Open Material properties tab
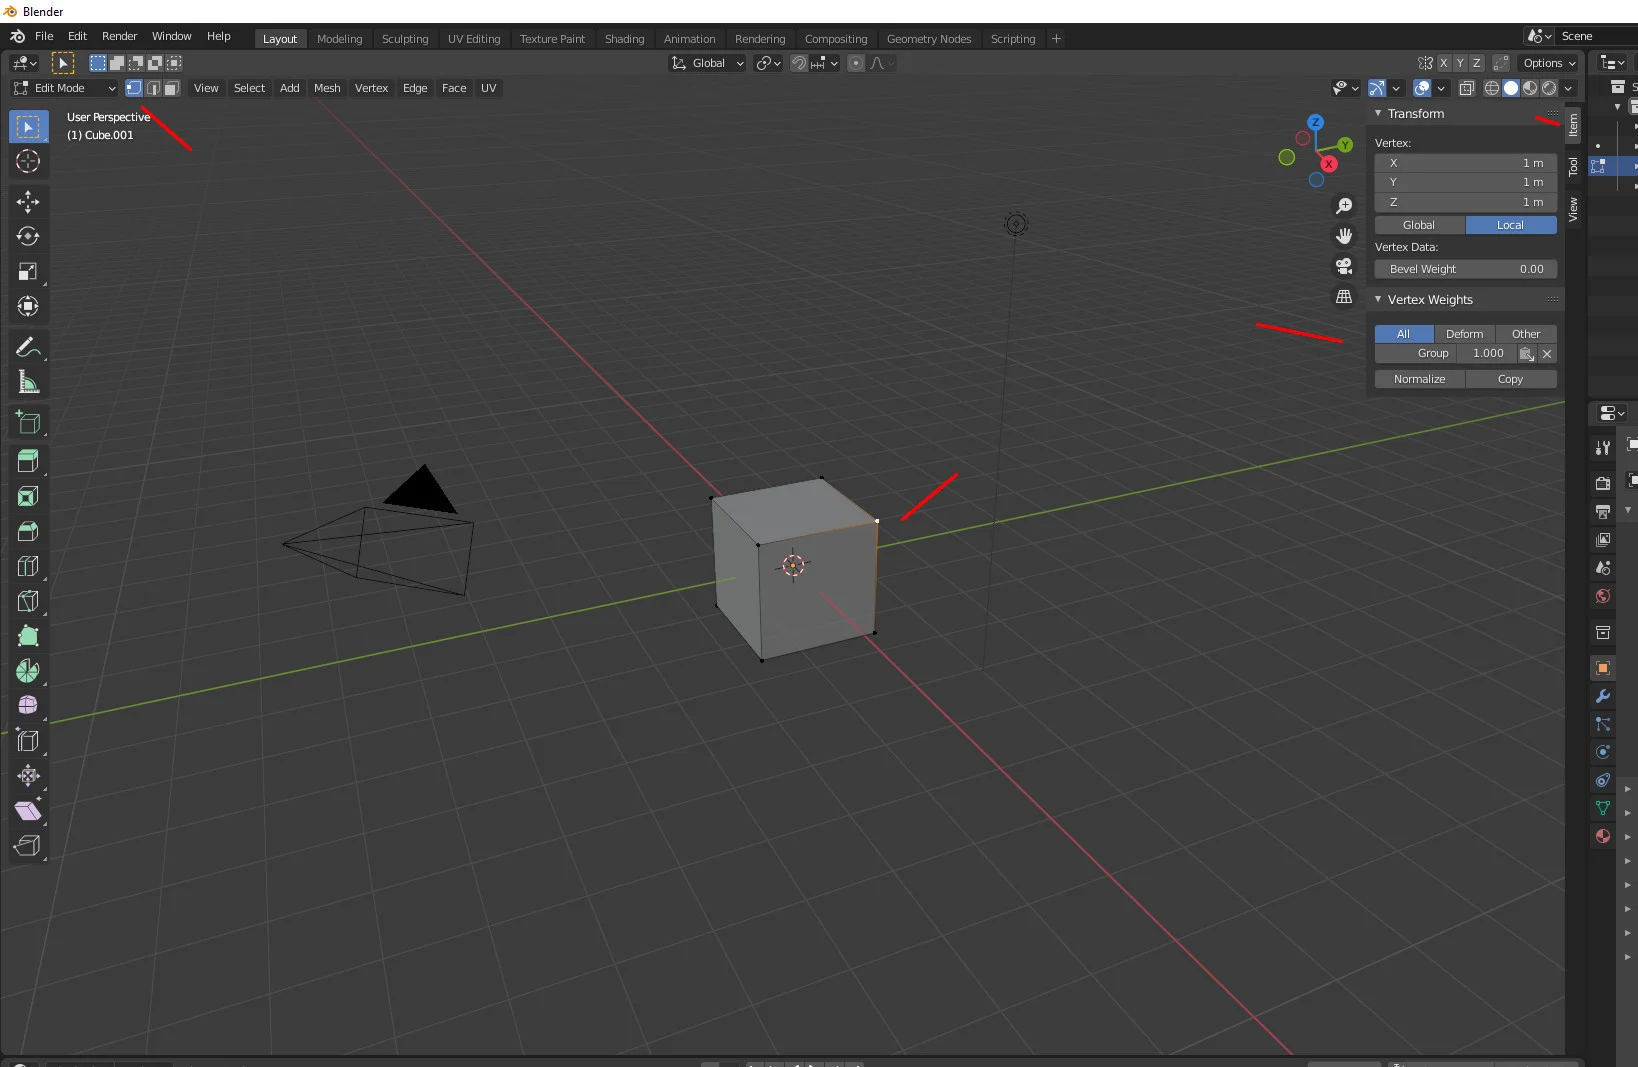The width and height of the screenshot is (1638, 1067). point(1603,836)
